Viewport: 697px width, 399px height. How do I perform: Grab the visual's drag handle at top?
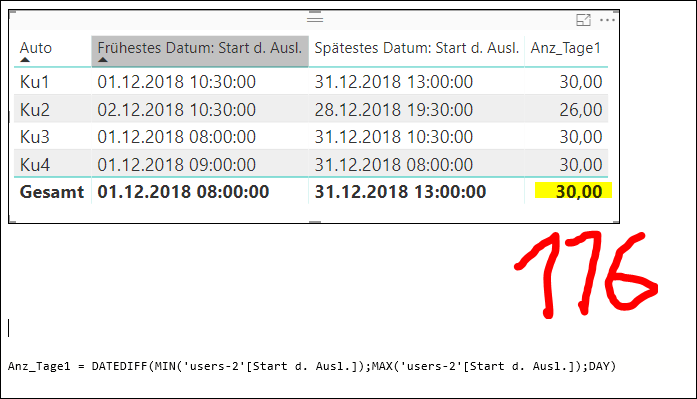315,19
